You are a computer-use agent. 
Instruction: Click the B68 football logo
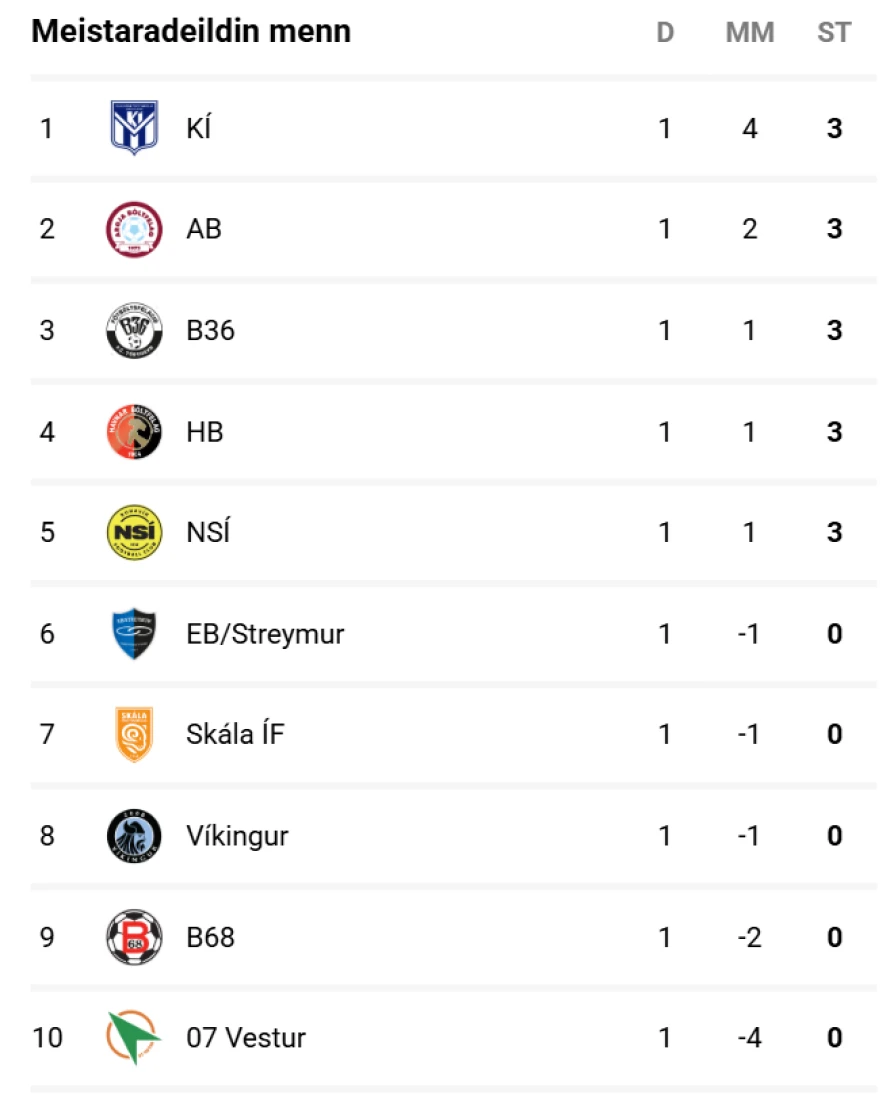click(133, 937)
